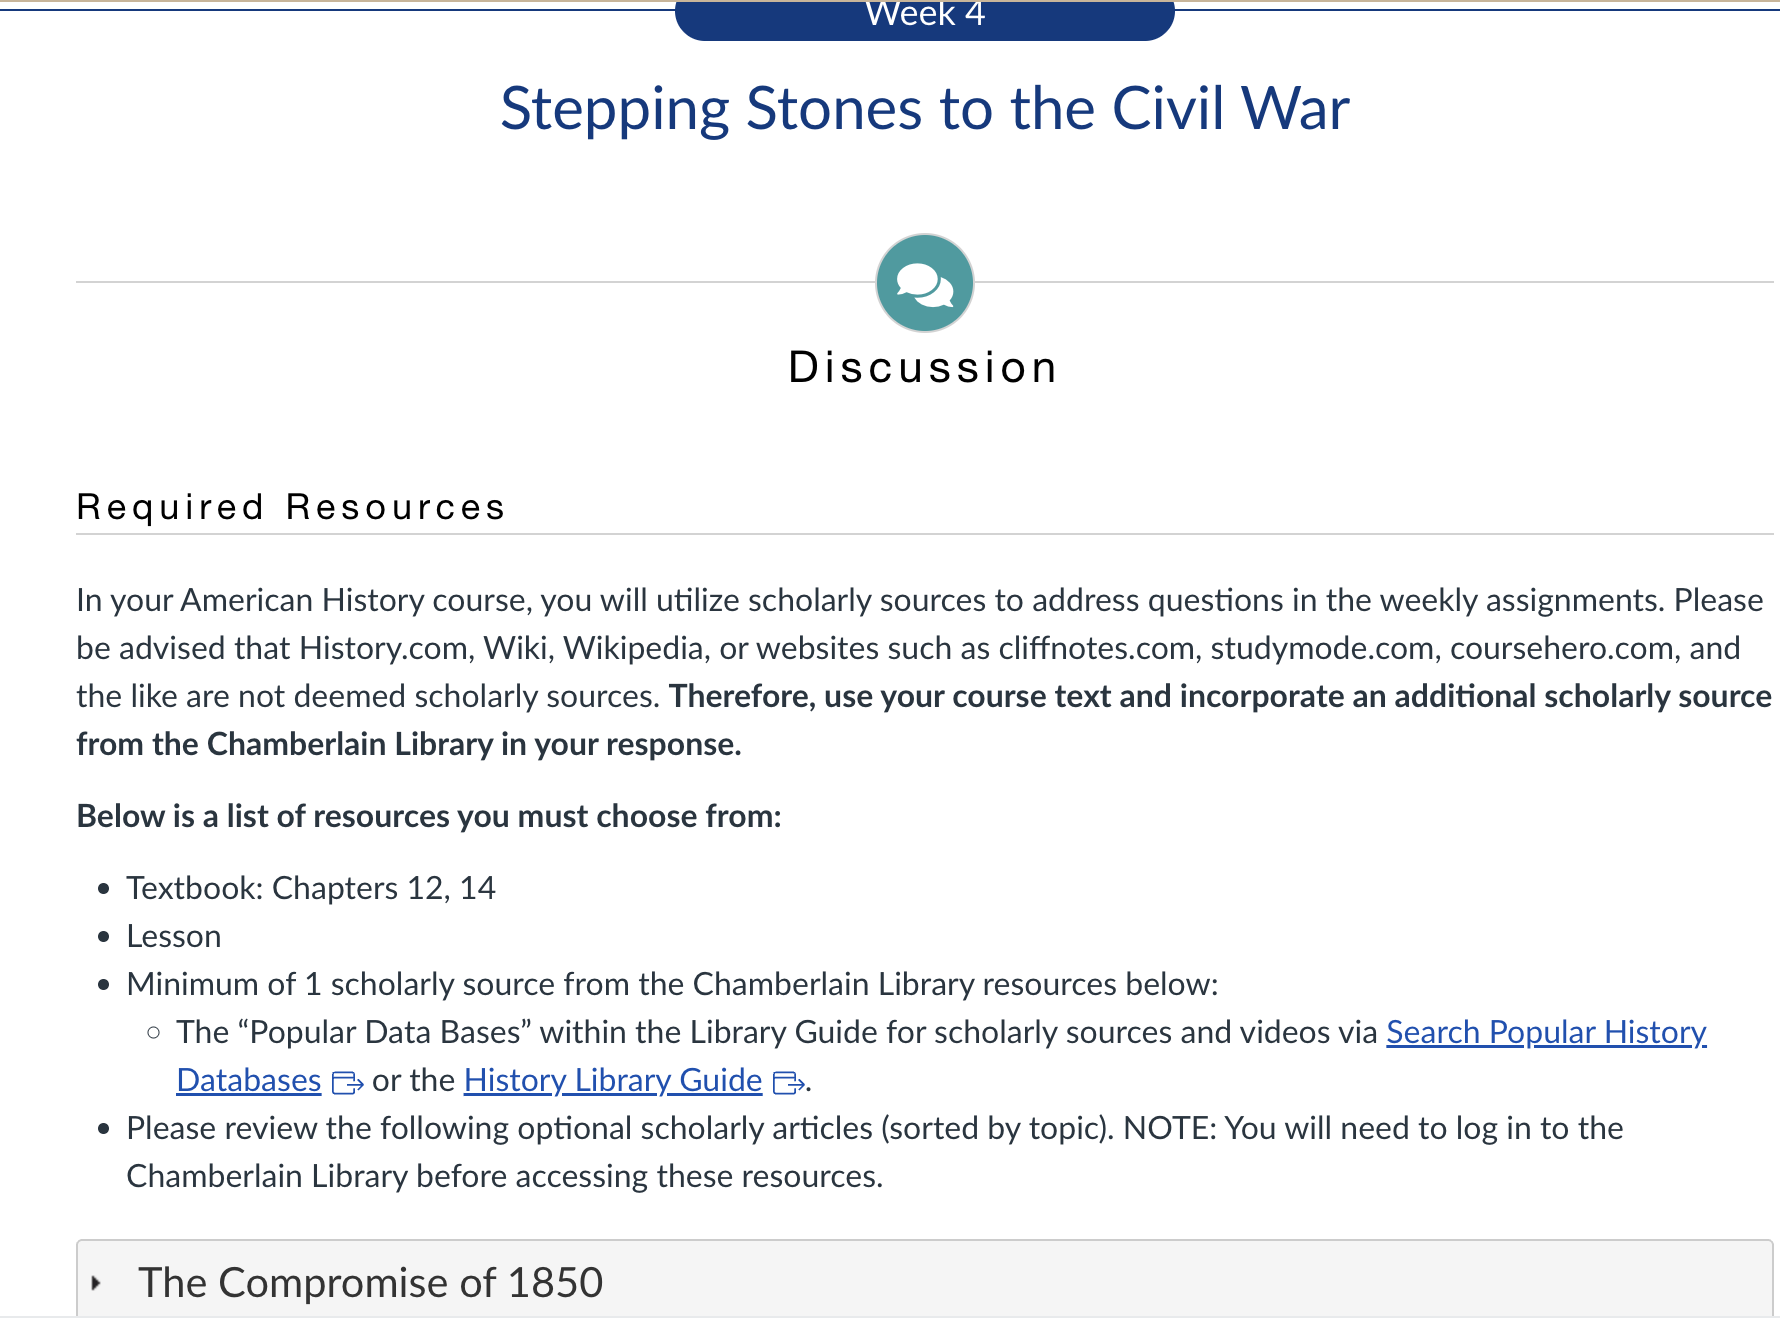The image size is (1780, 1324).
Task: Open the History Library Guide link
Action: tap(612, 1080)
